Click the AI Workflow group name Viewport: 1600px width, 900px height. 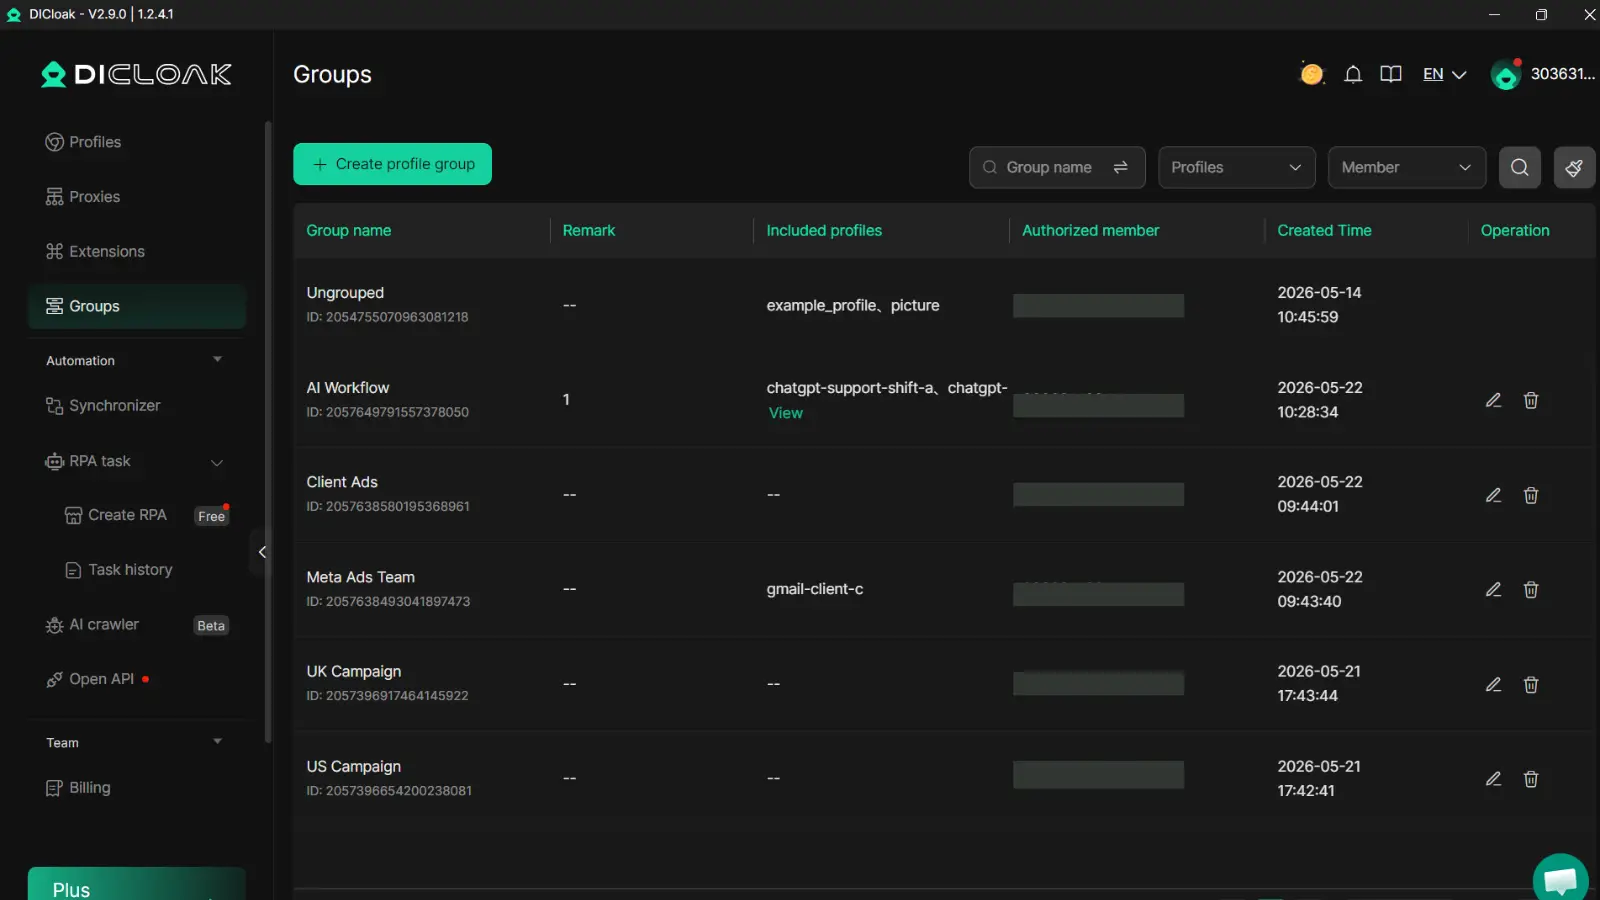(347, 388)
